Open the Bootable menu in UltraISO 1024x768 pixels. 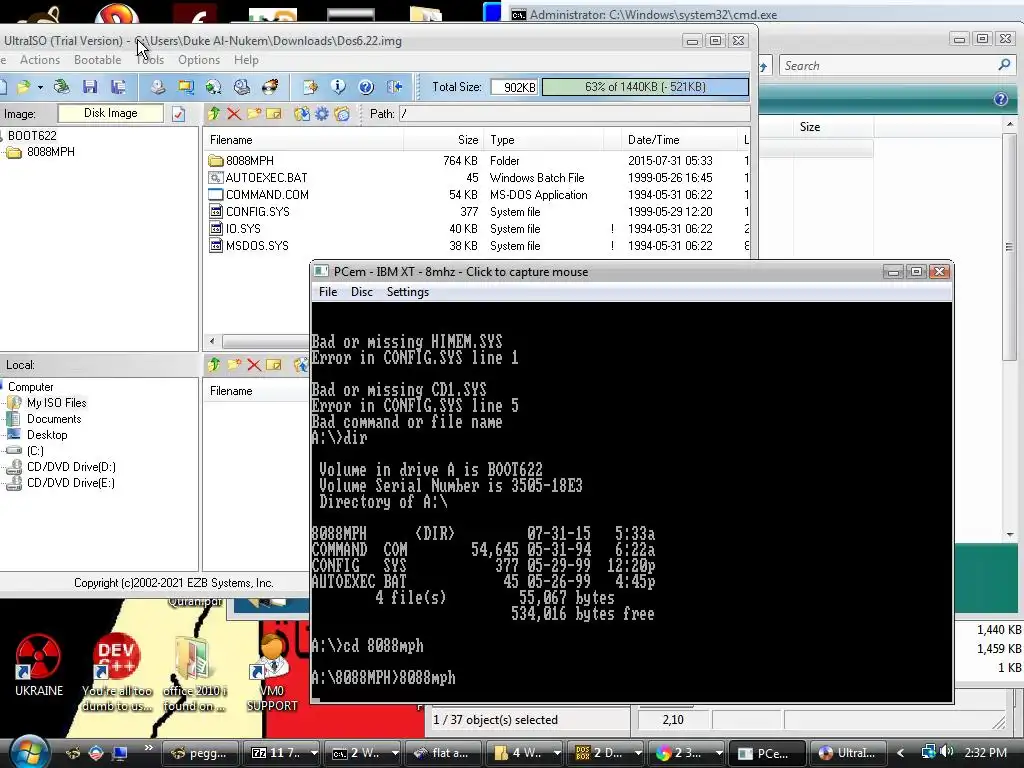pos(97,60)
